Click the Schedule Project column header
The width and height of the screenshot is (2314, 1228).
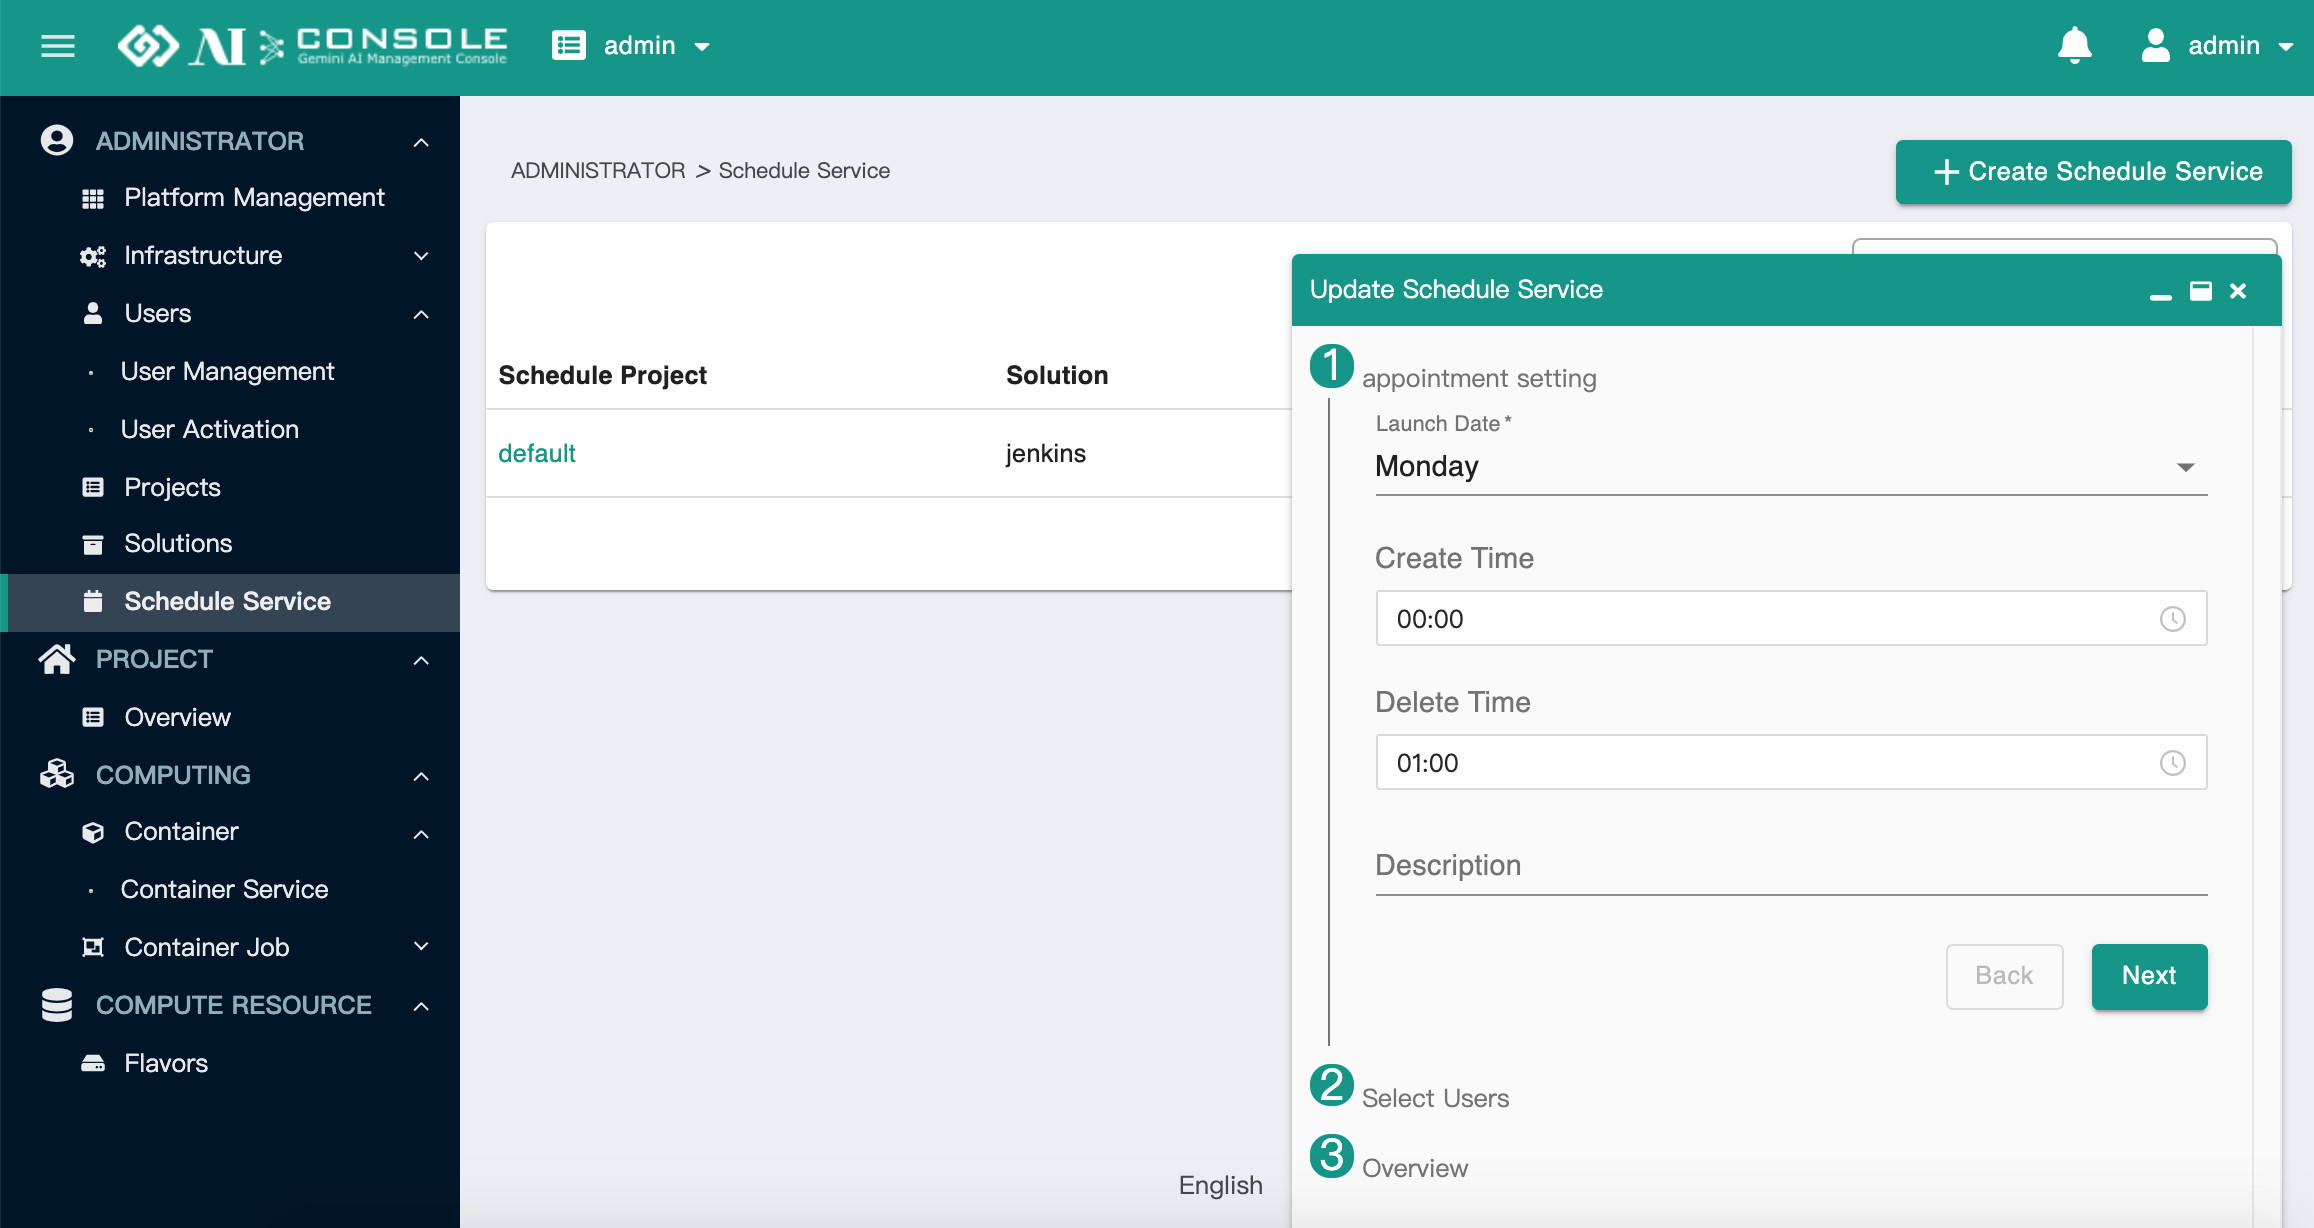coord(602,376)
